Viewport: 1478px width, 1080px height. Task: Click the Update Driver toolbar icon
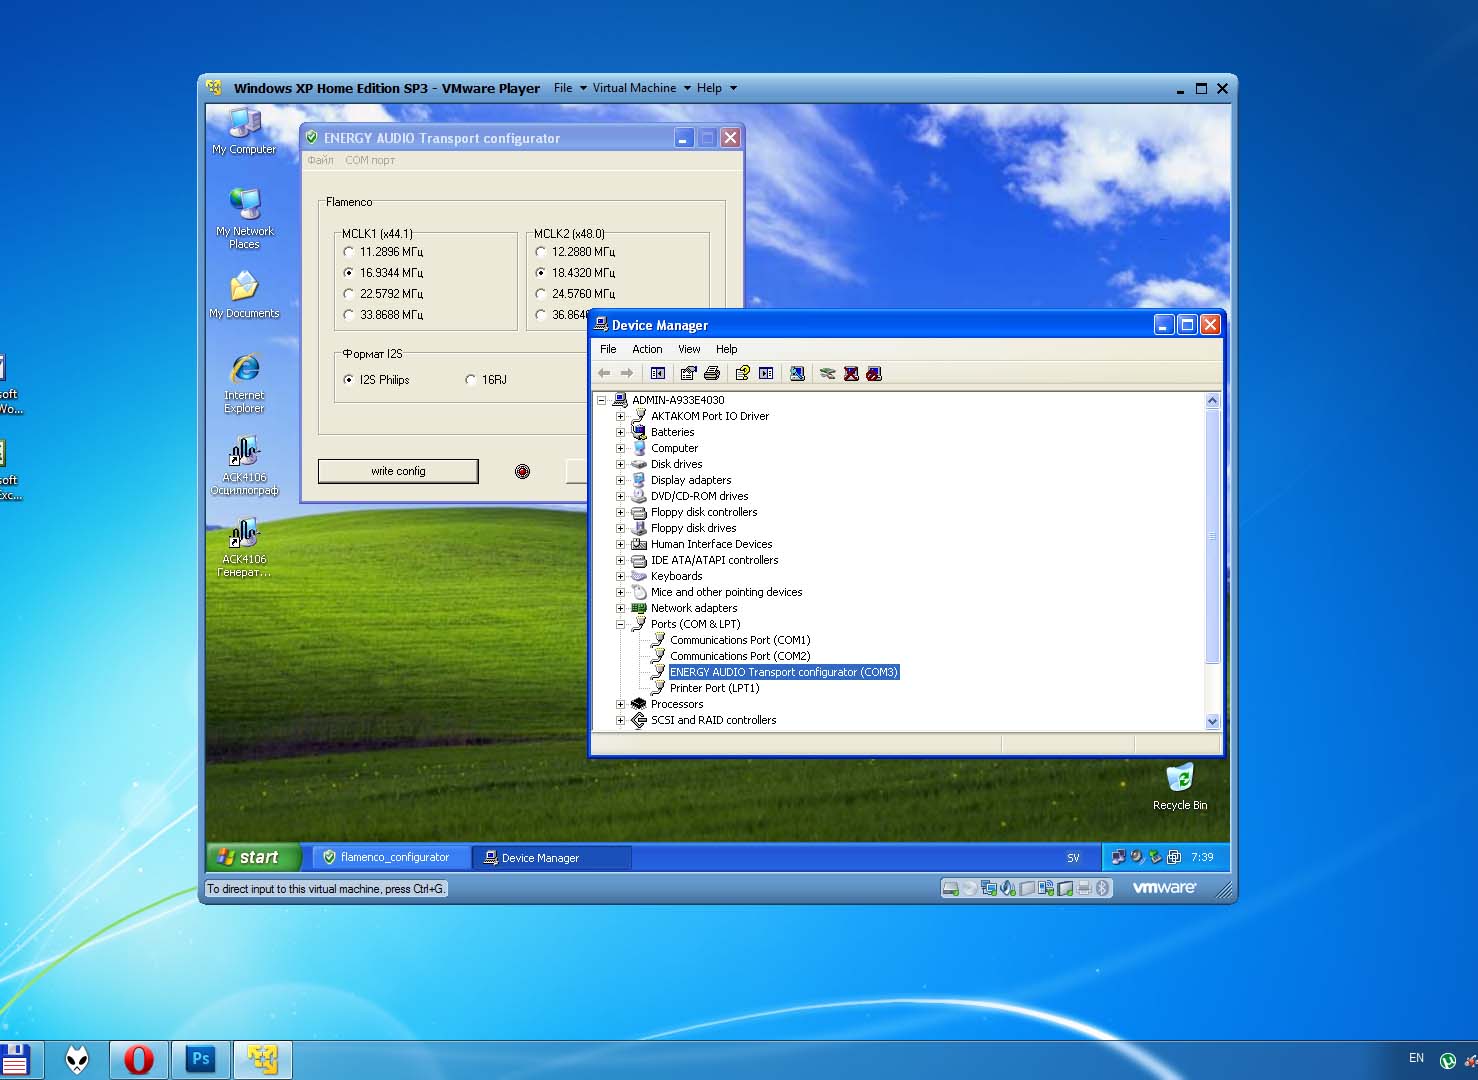click(827, 373)
